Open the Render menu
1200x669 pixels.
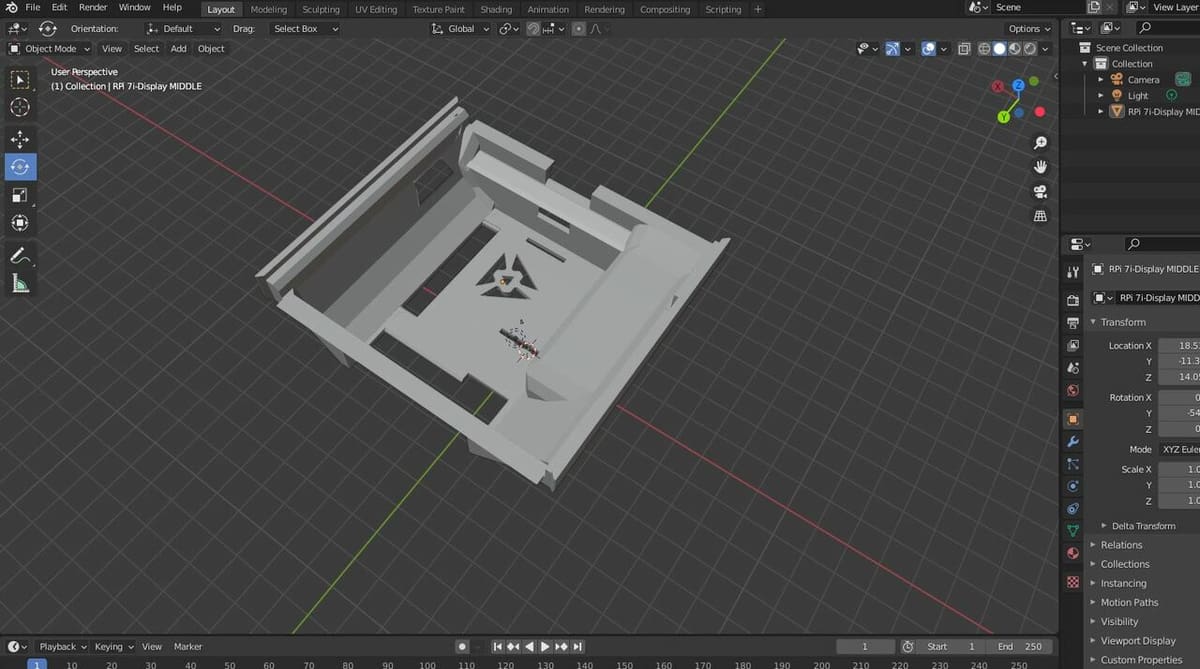(x=93, y=8)
